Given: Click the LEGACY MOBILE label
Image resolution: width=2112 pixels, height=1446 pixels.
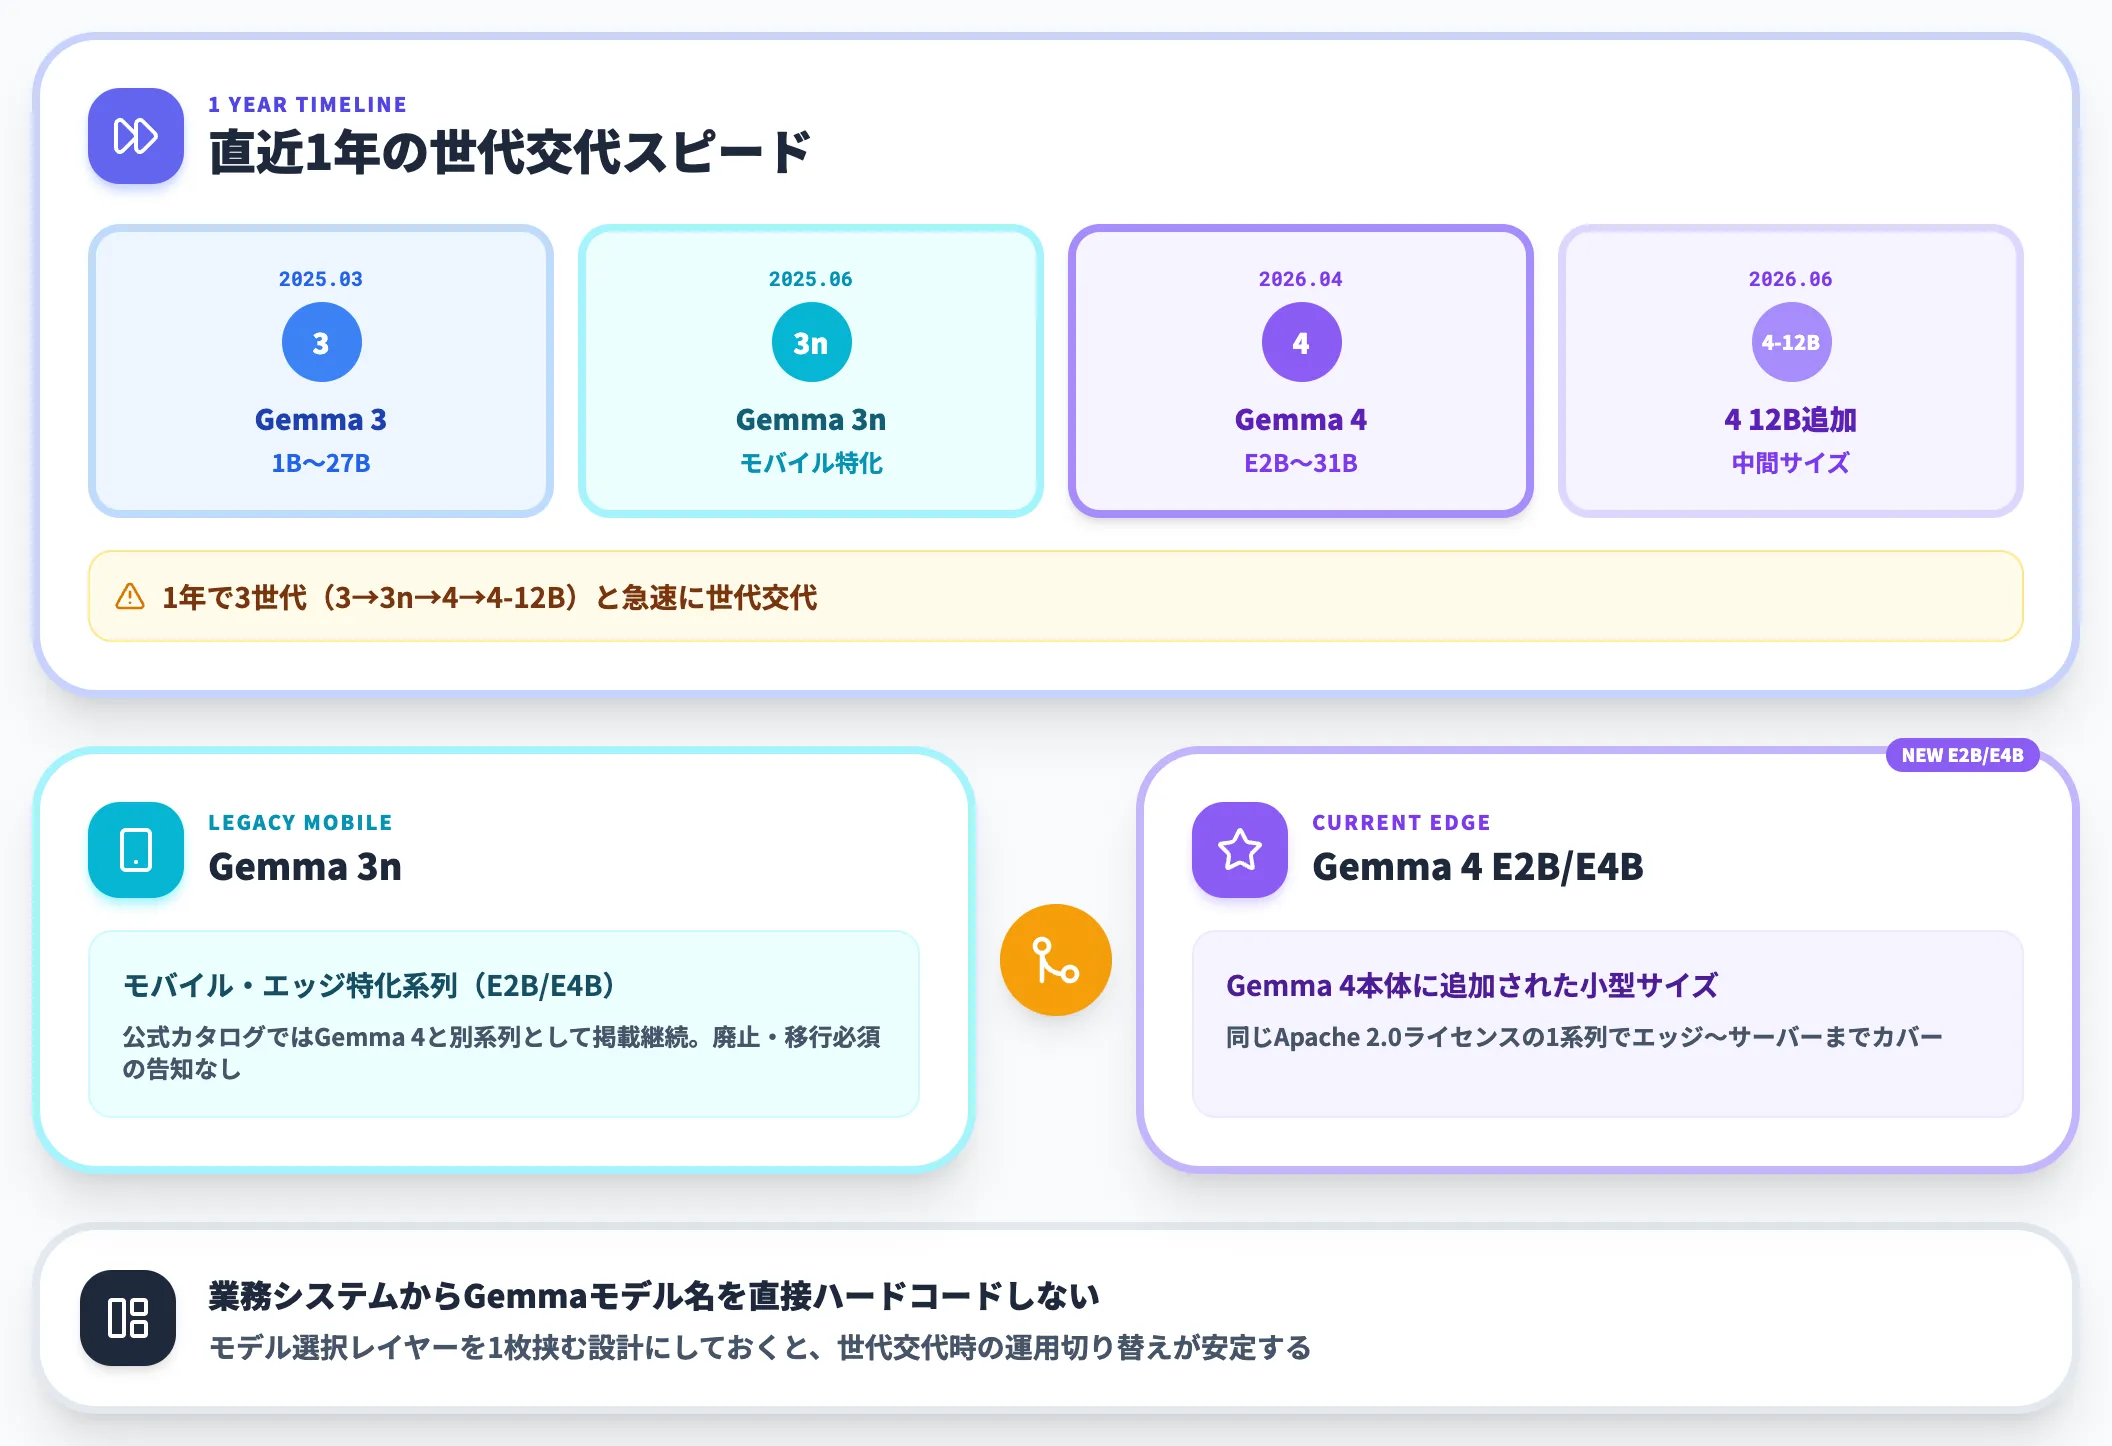Looking at the screenshot, I should [300, 823].
